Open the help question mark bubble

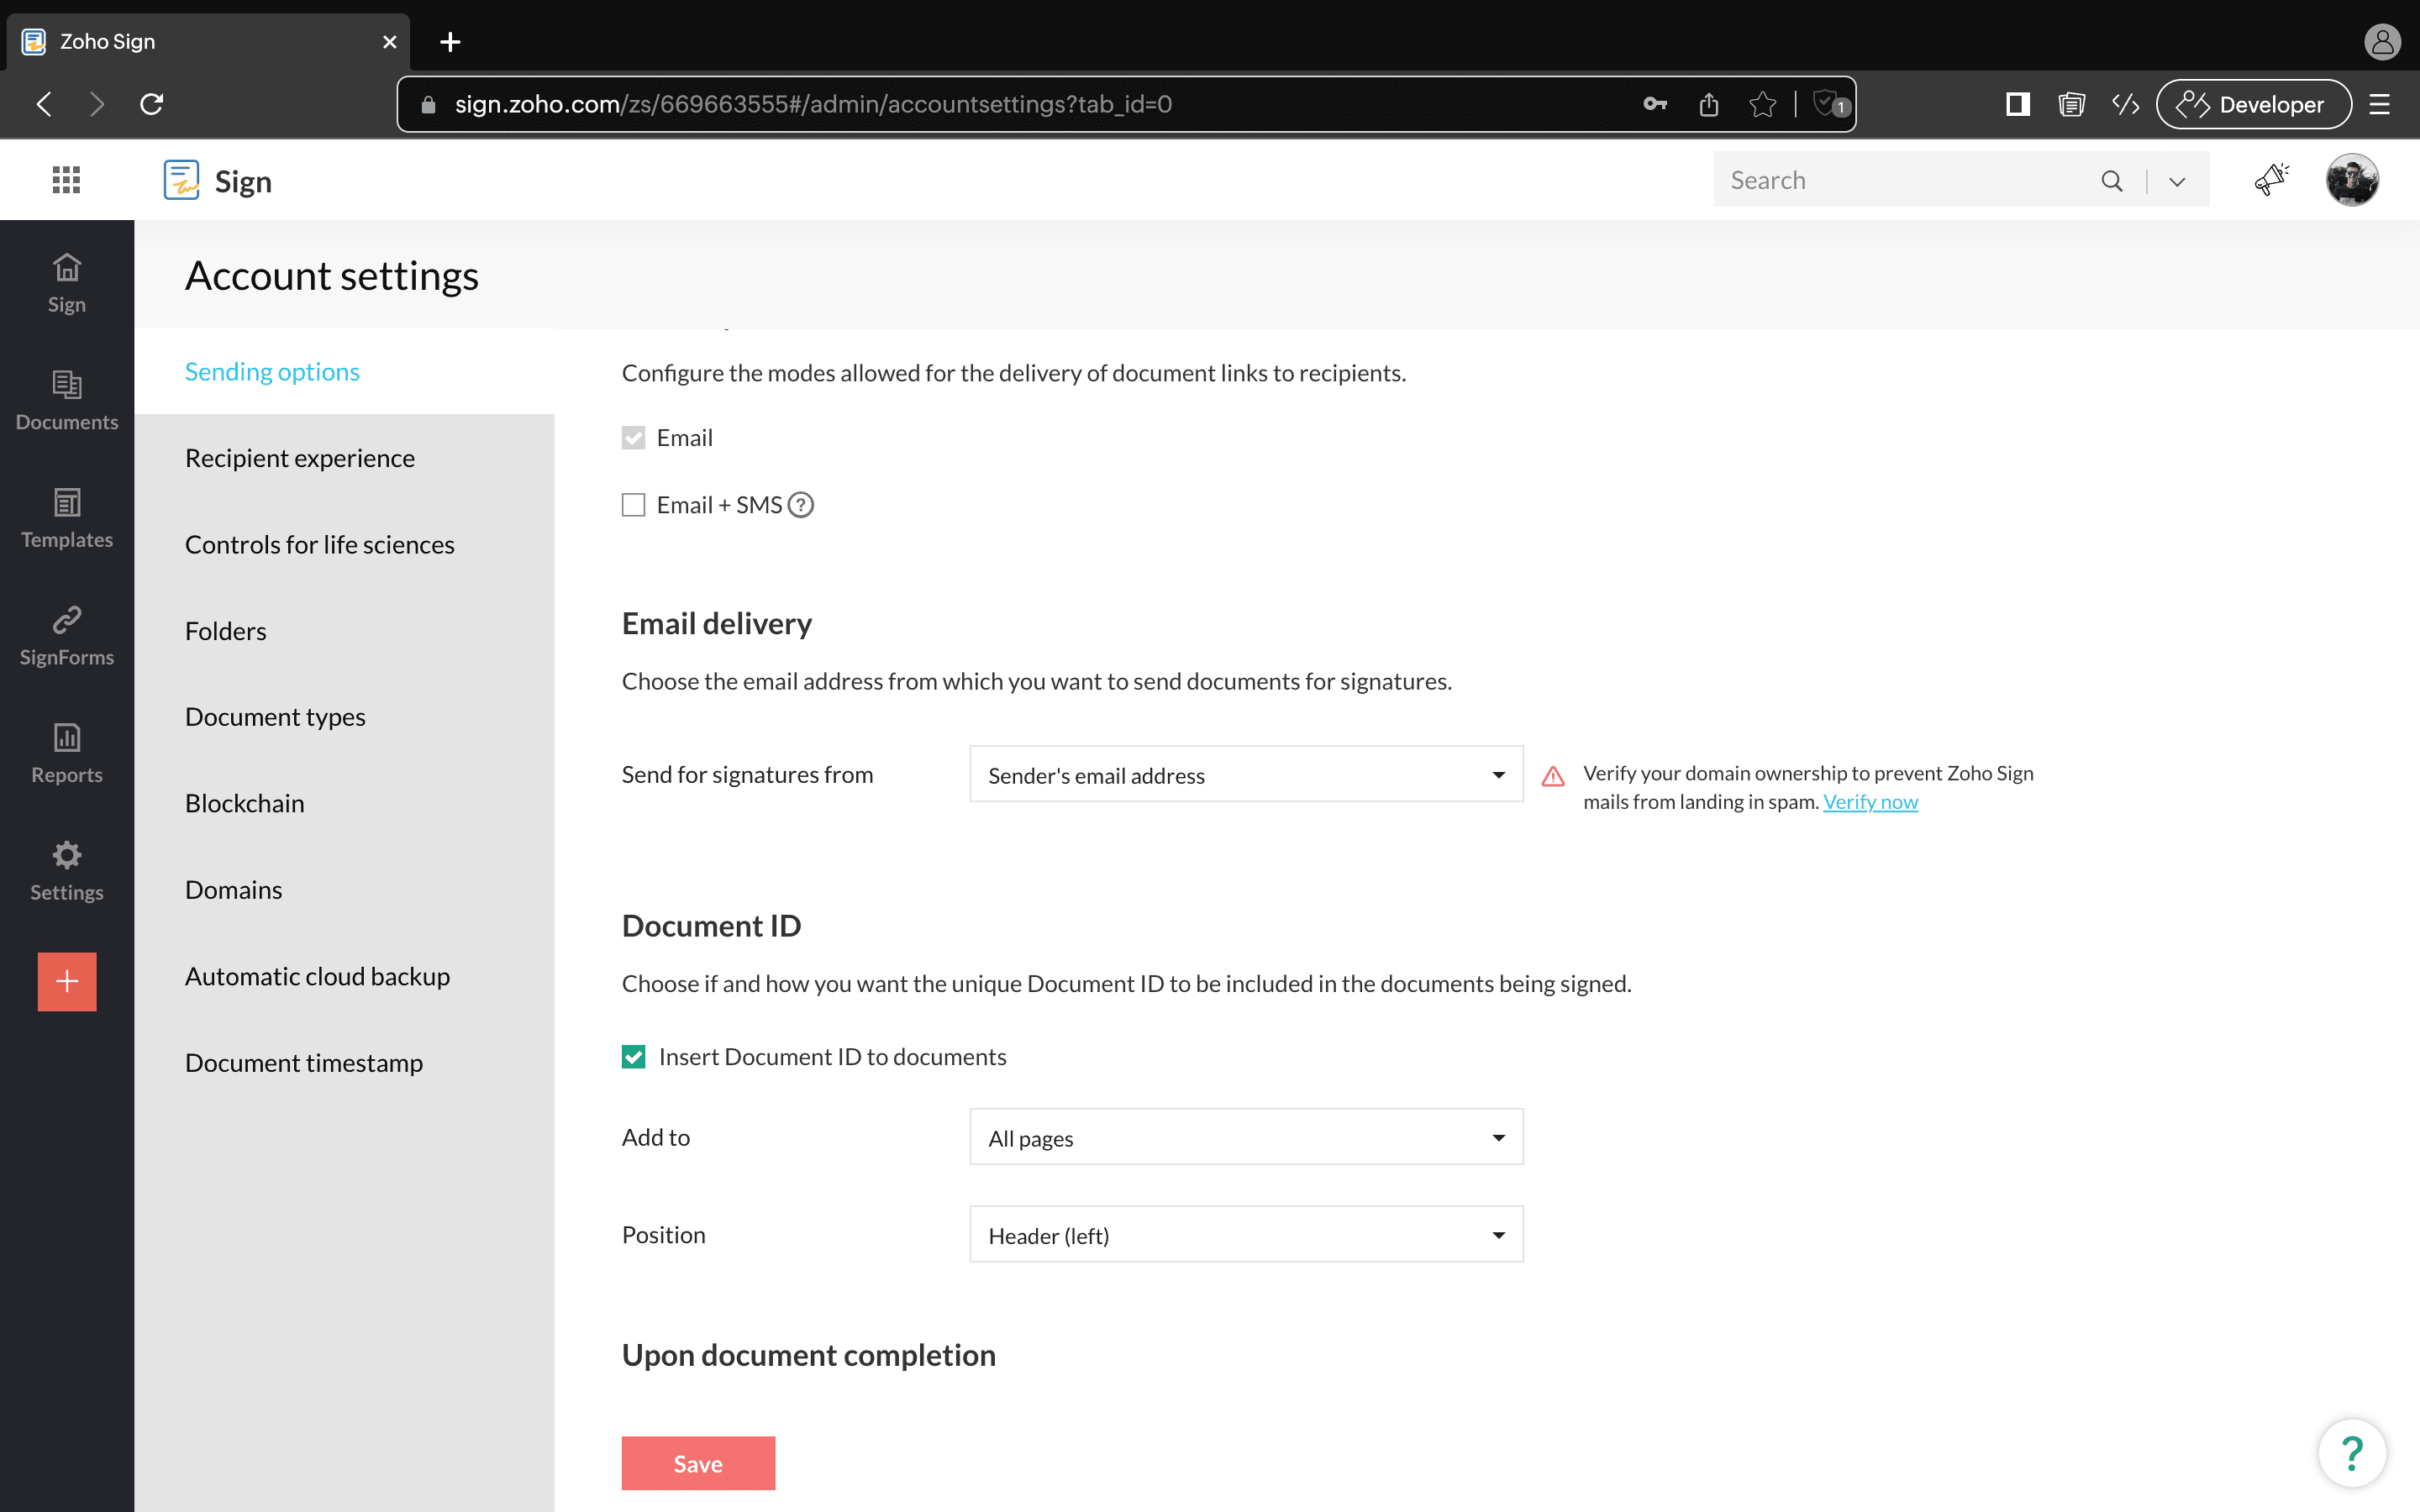2351,1452
